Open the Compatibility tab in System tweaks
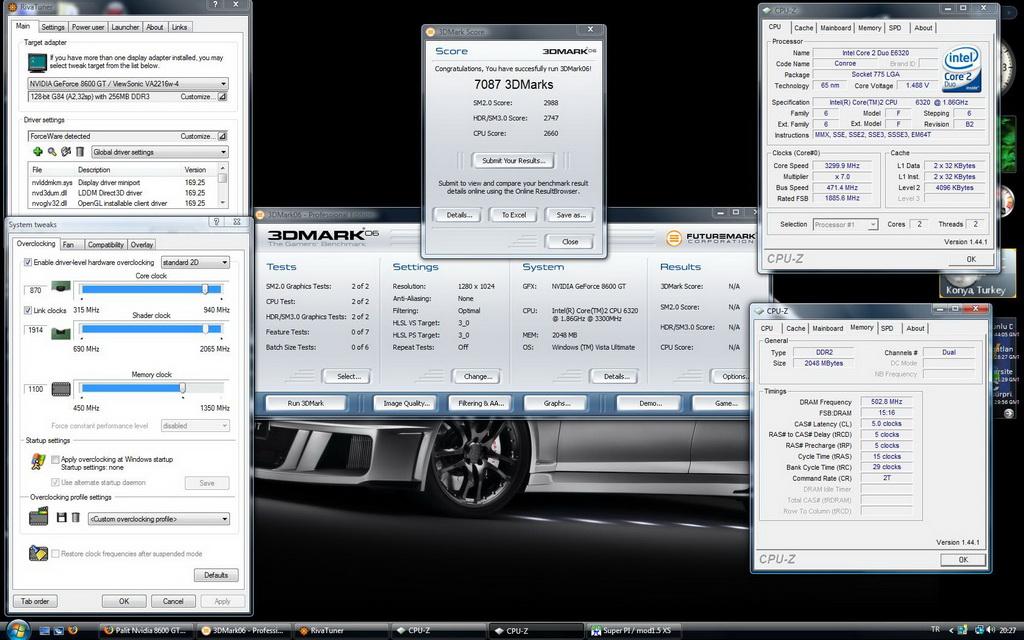Image resolution: width=1024 pixels, height=640 pixels. [105, 244]
